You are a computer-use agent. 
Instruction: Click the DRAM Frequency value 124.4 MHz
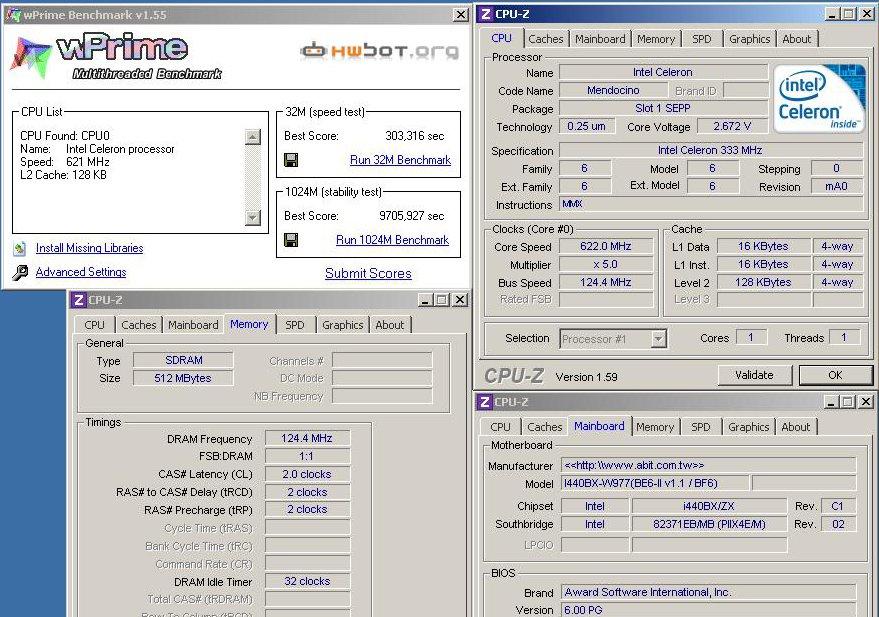[x=307, y=438]
